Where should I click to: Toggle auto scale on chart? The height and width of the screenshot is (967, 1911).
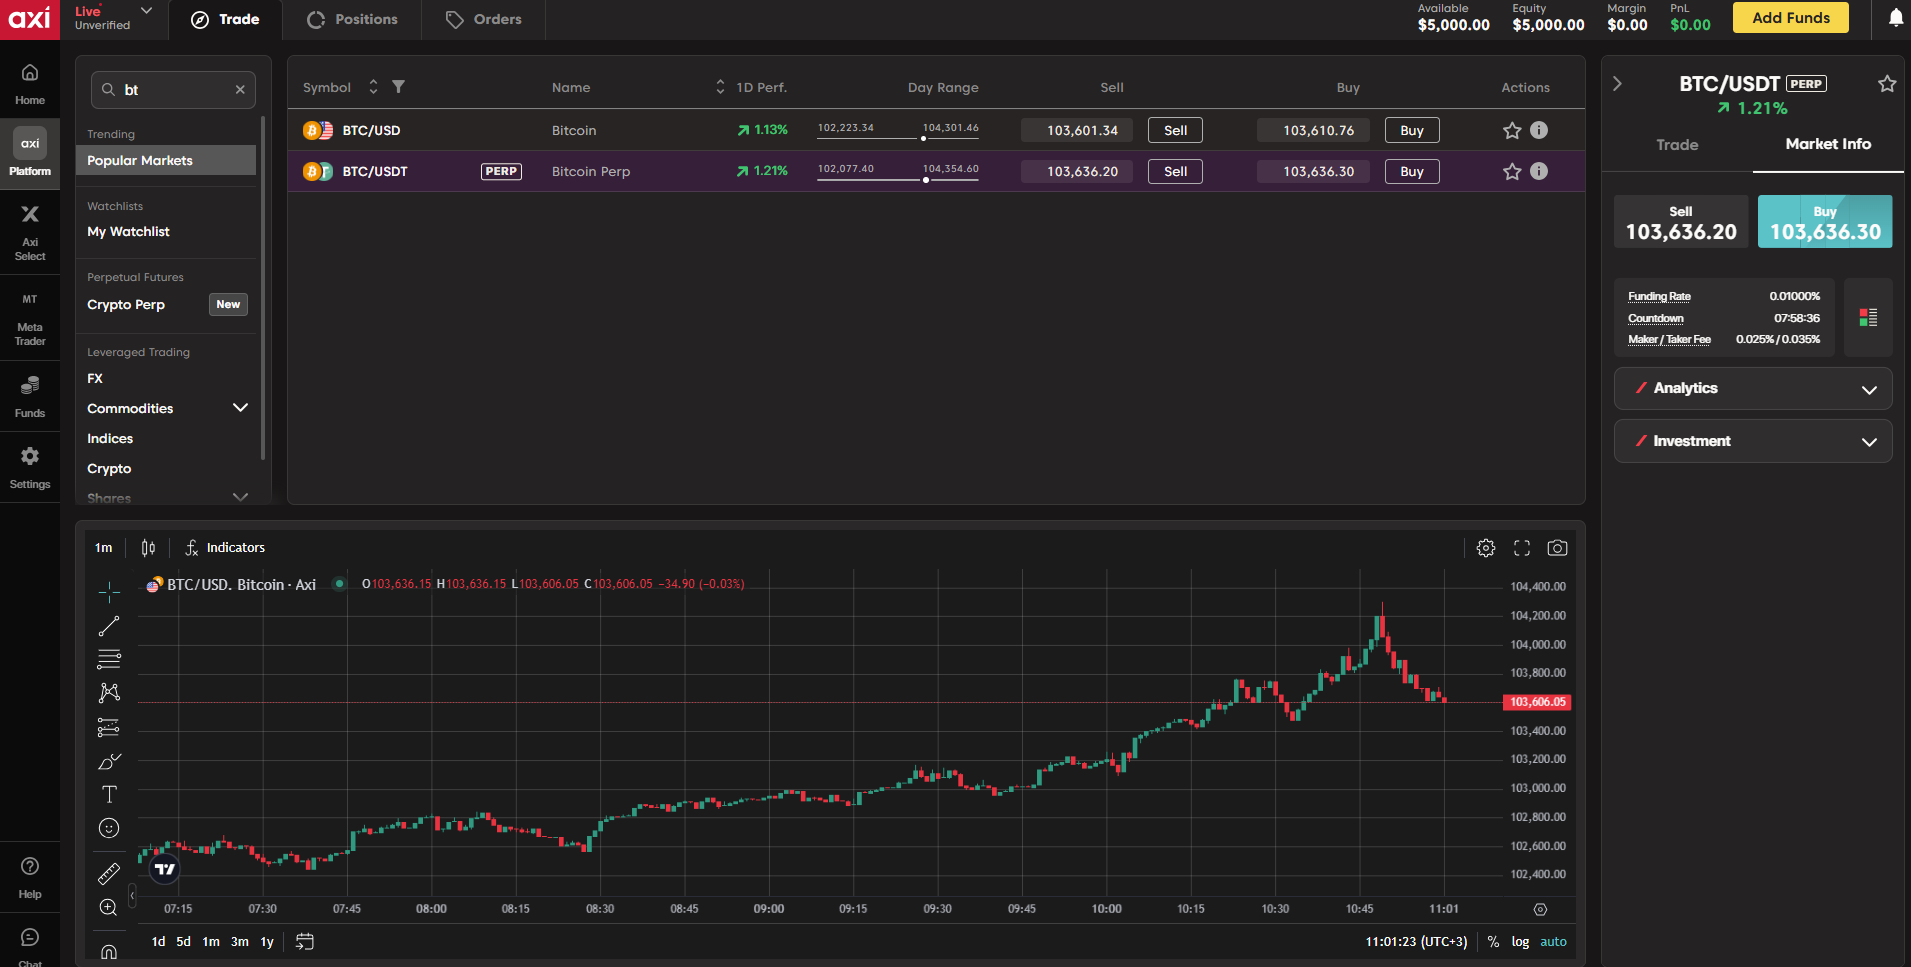point(1553,941)
